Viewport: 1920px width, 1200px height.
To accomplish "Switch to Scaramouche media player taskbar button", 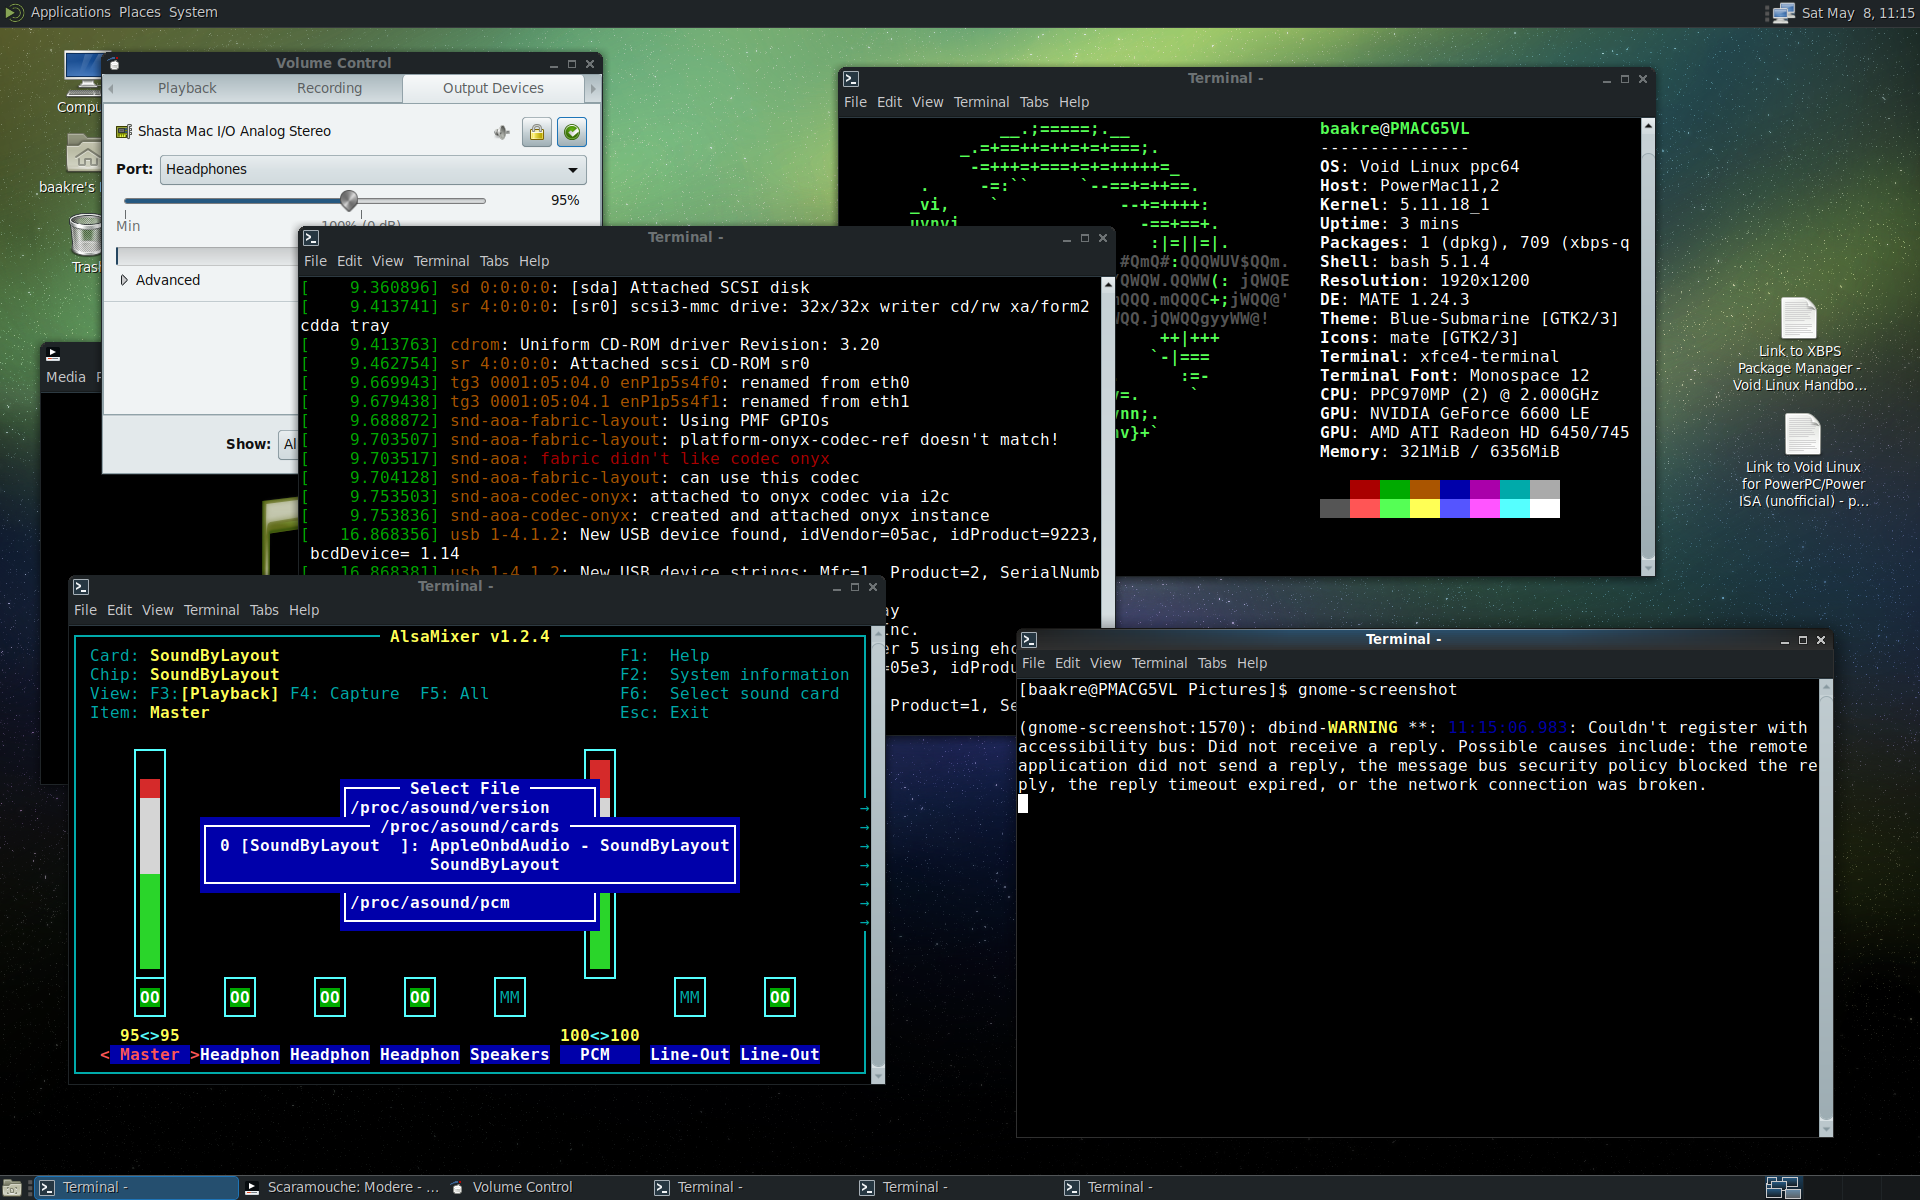I will (x=342, y=1187).
